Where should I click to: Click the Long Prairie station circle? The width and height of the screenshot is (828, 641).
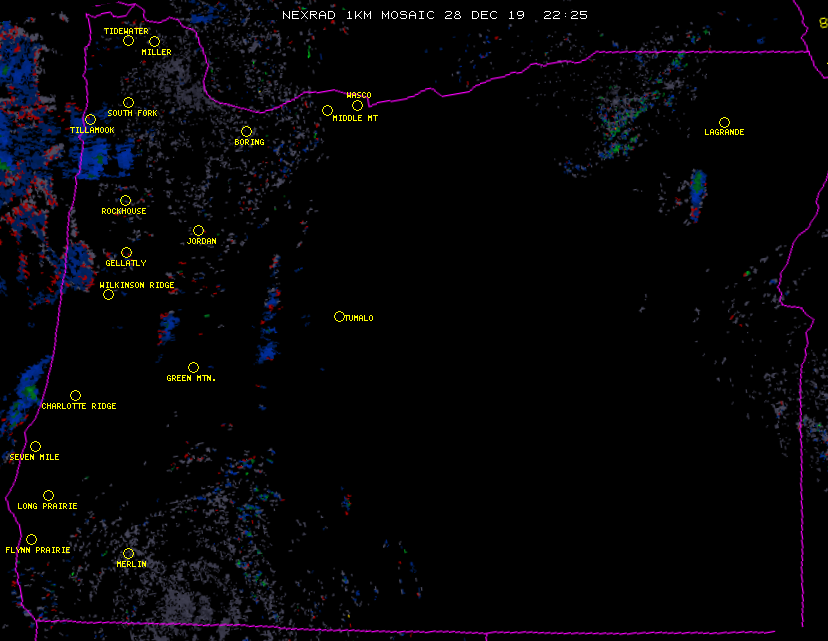coord(48,496)
